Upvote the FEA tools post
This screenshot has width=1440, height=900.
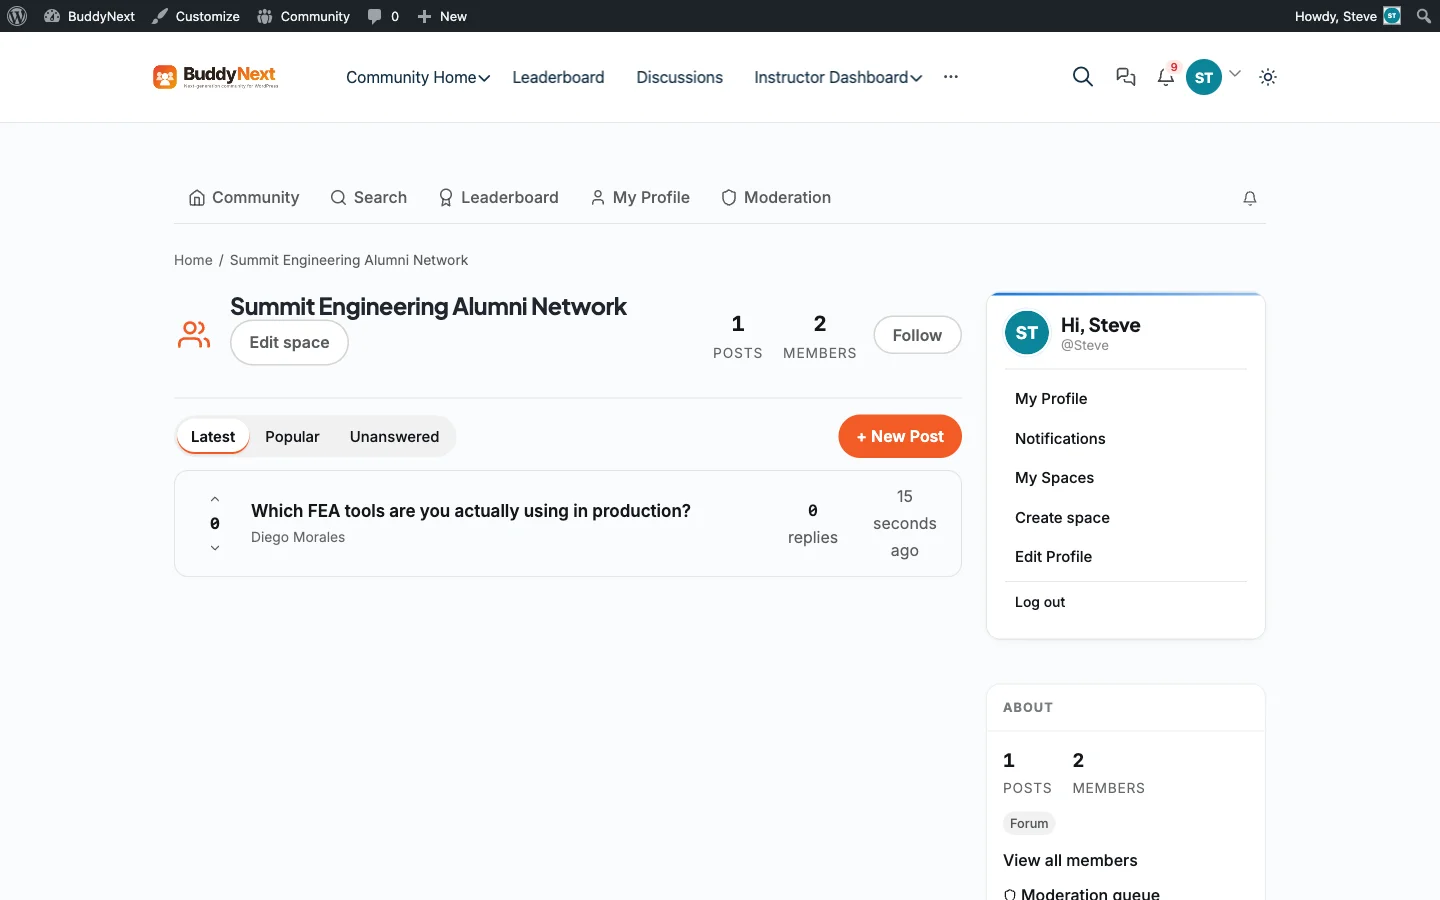(x=215, y=499)
